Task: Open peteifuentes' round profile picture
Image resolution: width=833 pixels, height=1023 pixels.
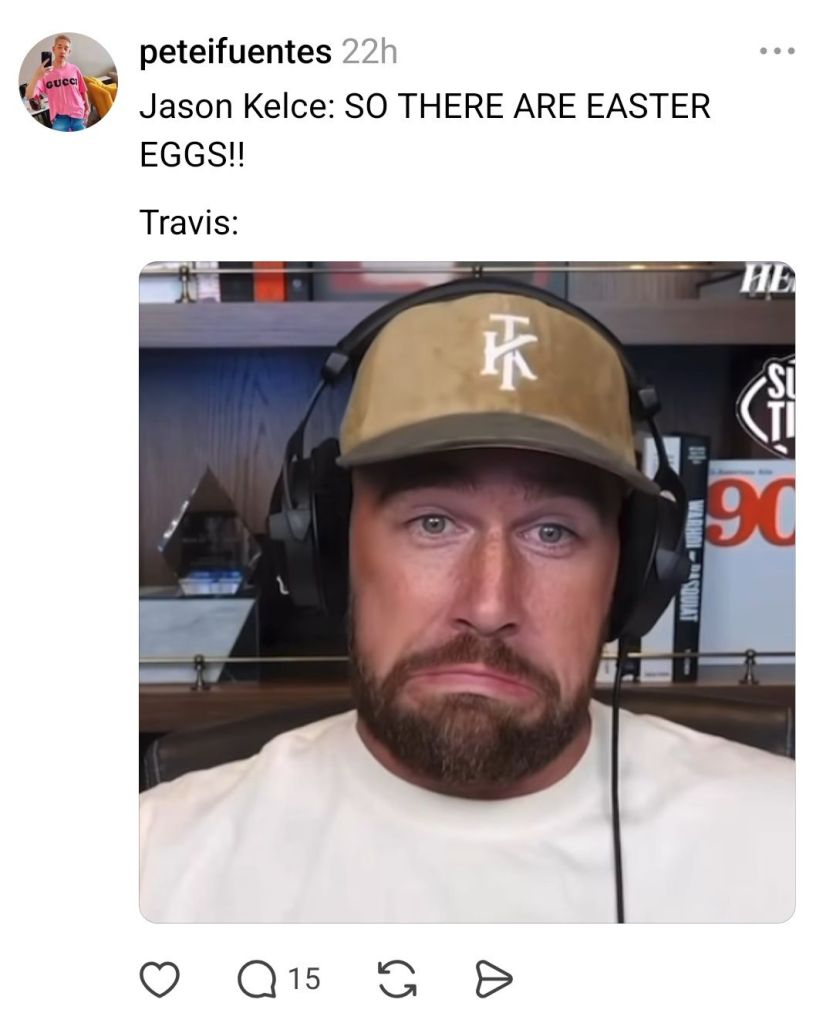Action: [68, 82]
